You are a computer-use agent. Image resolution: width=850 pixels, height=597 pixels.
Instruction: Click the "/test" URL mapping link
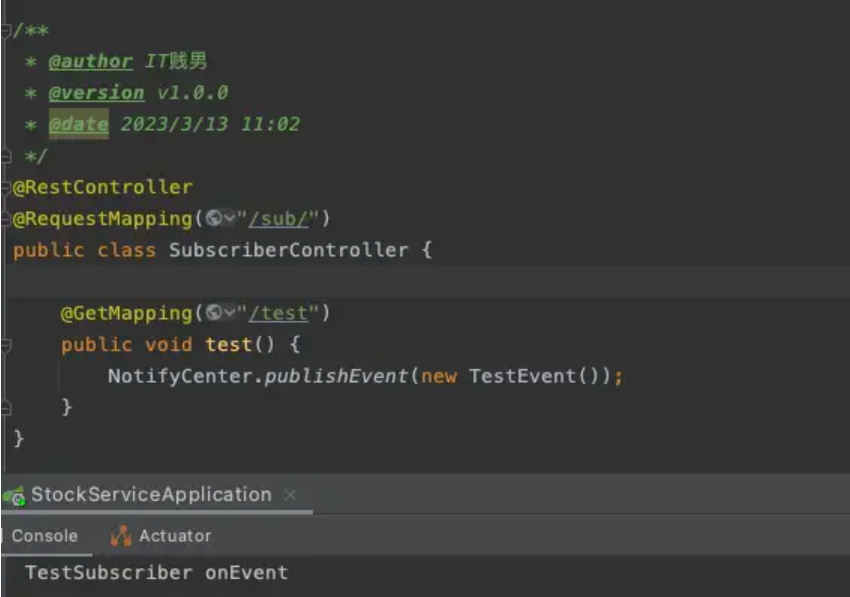point(278,313)
